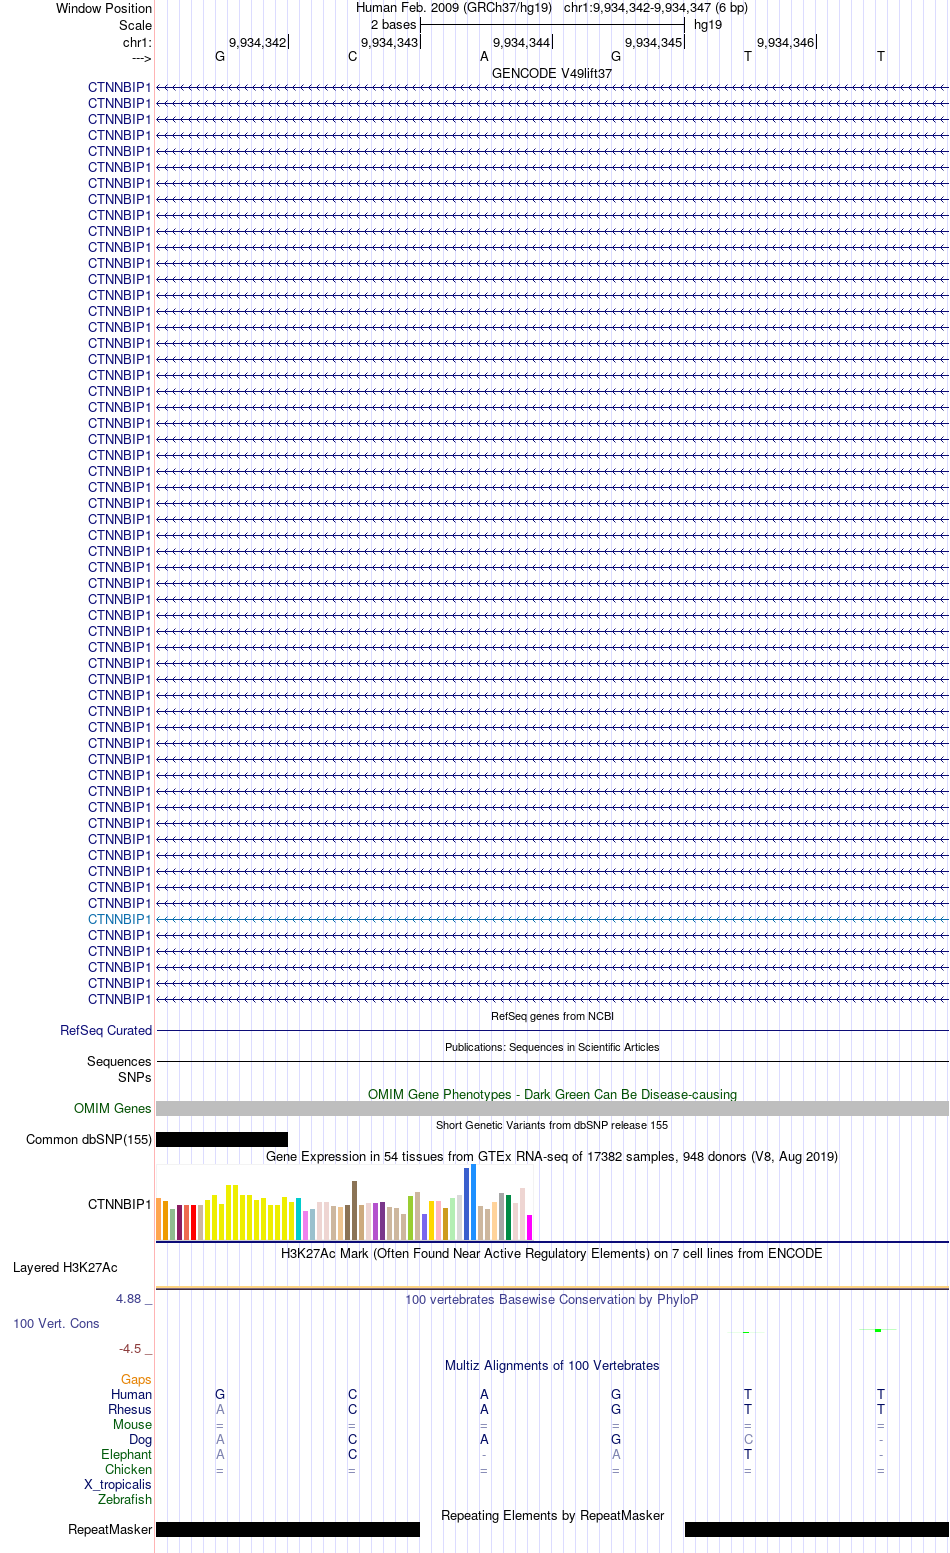Click the RepeatMasker side label
950x1553 pixels.
110,1529
